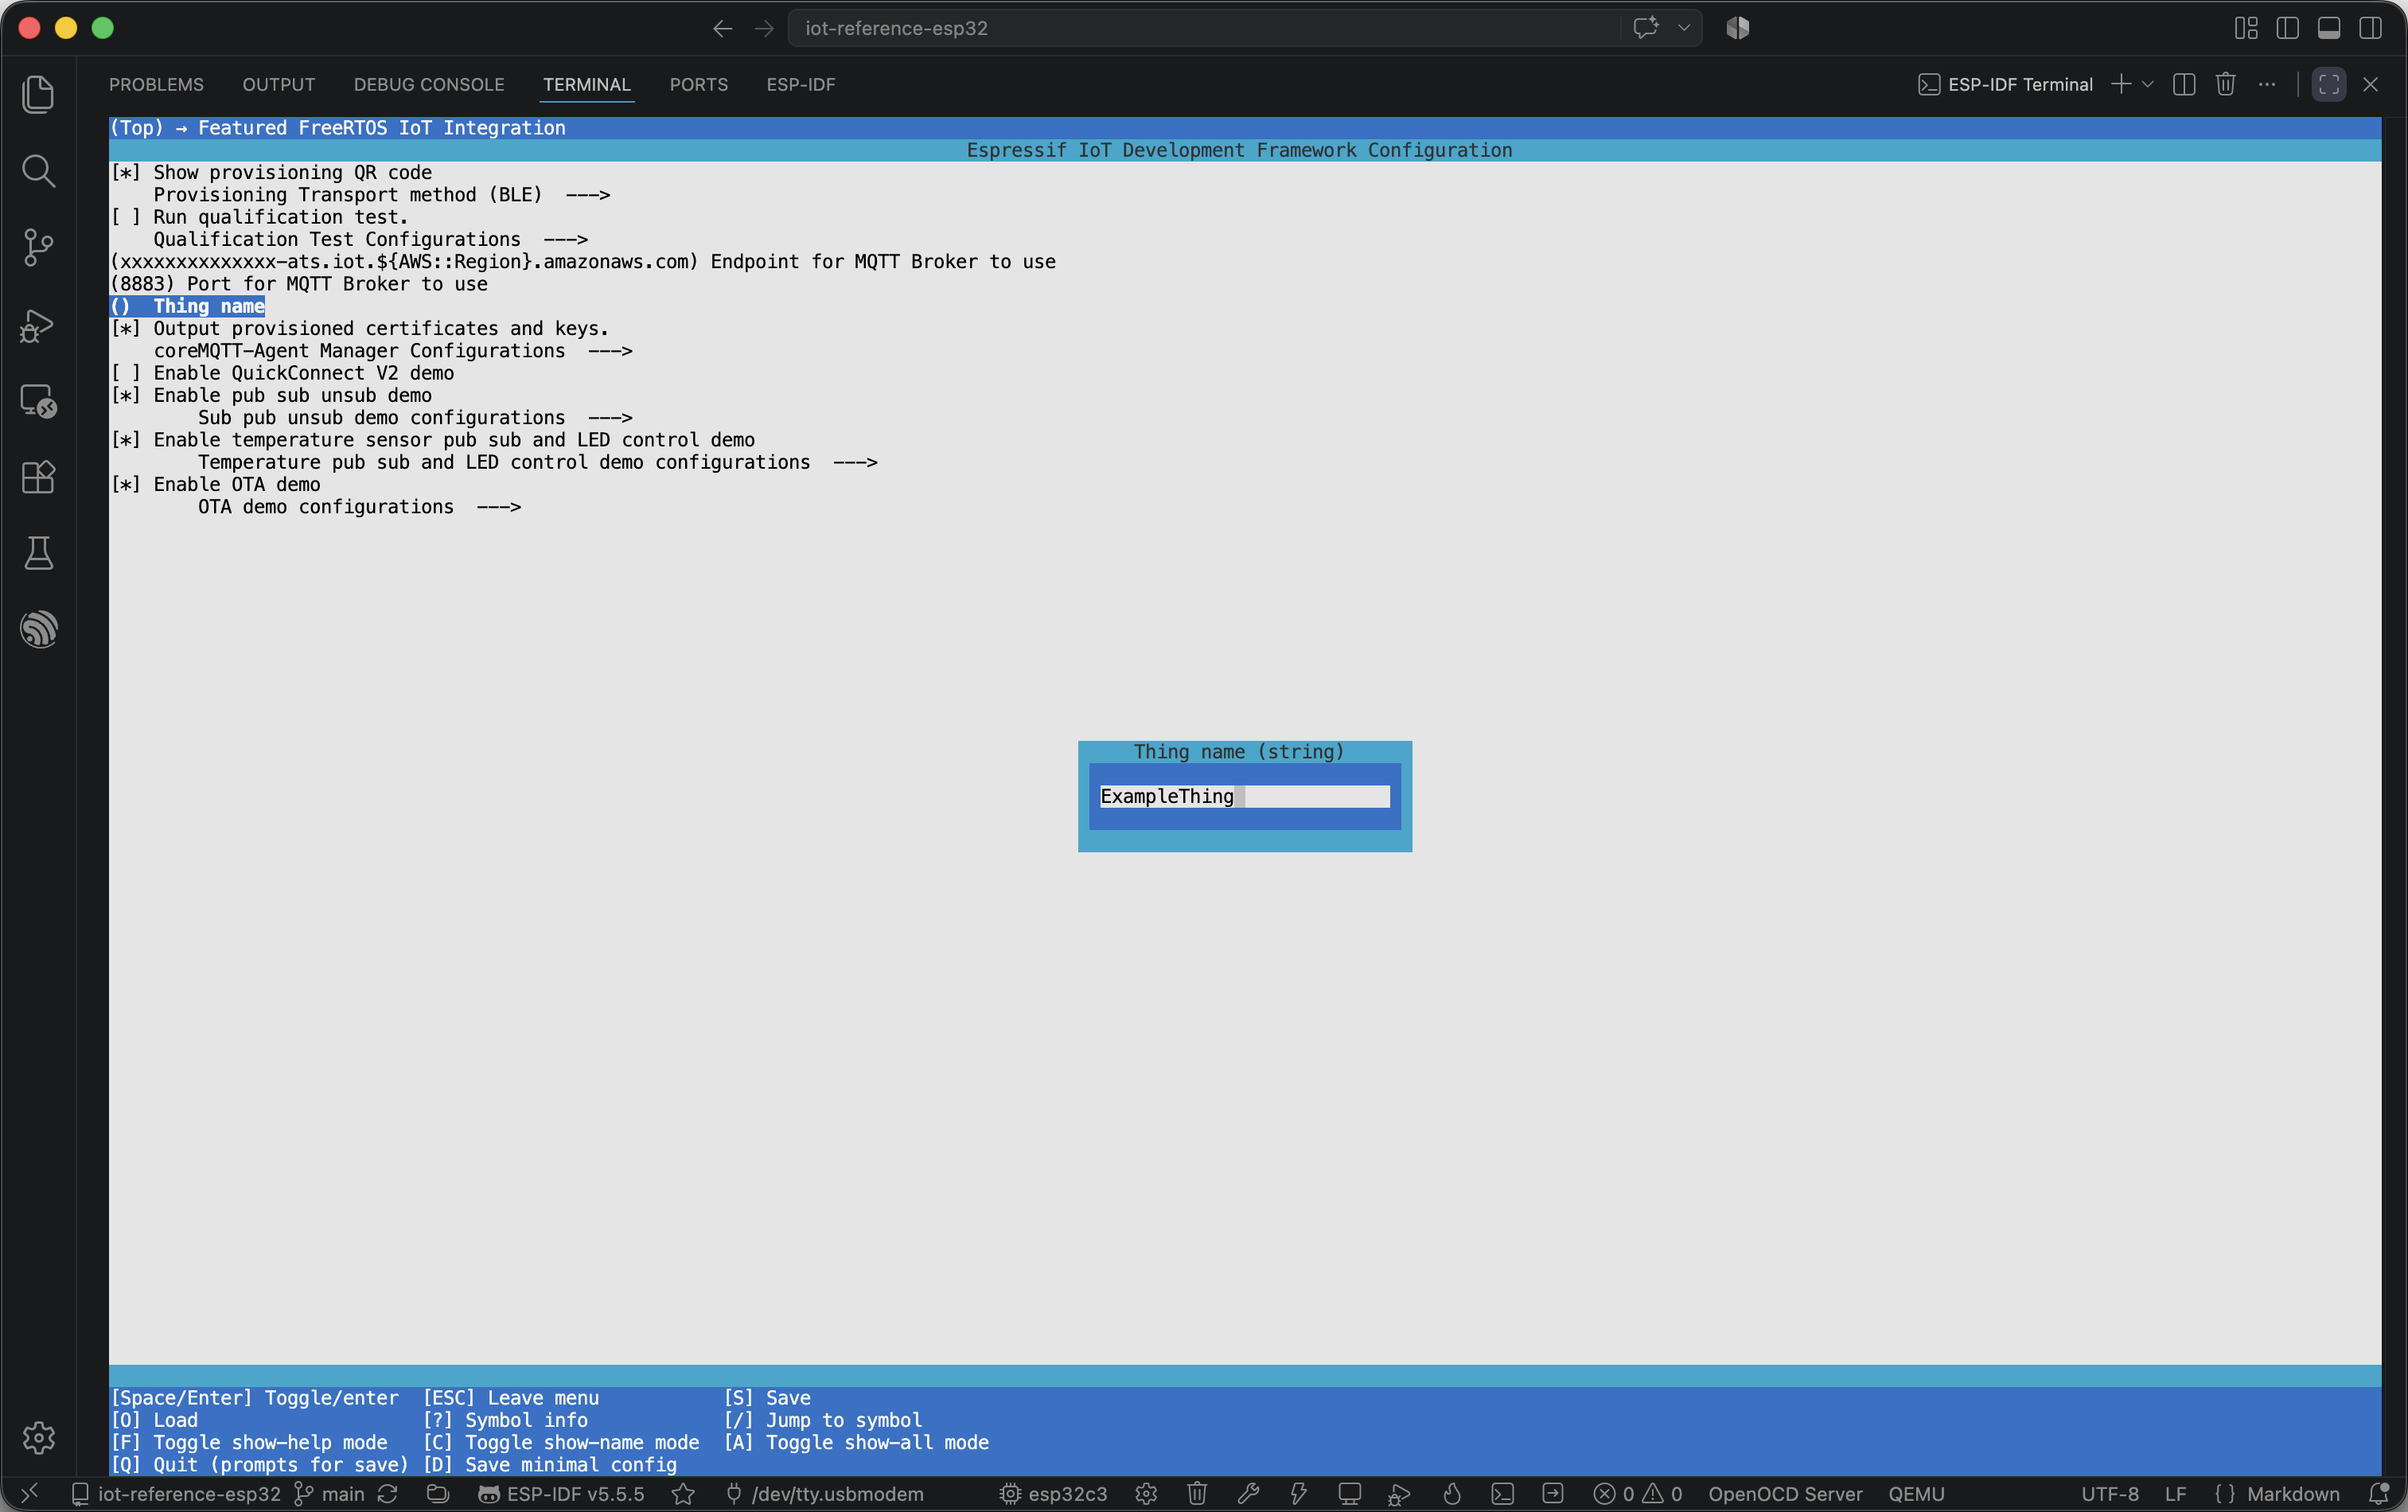Open the Explorer view in activity bar

pos(38,94)
